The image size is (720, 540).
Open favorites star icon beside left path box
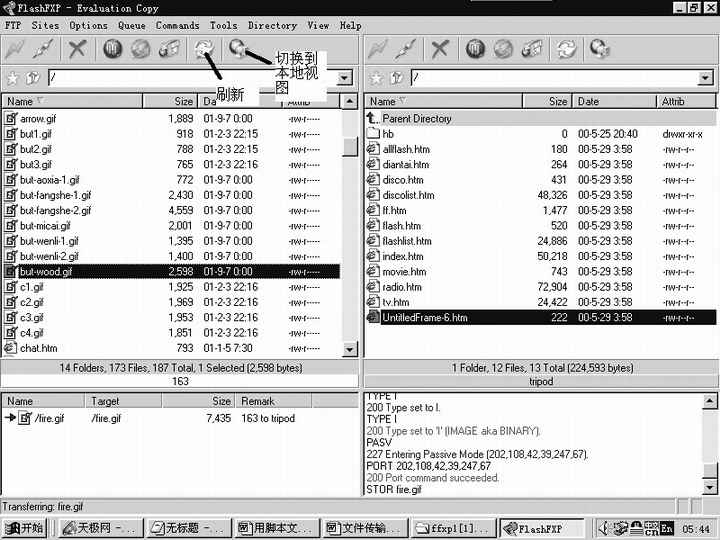[x=12, y=77]
